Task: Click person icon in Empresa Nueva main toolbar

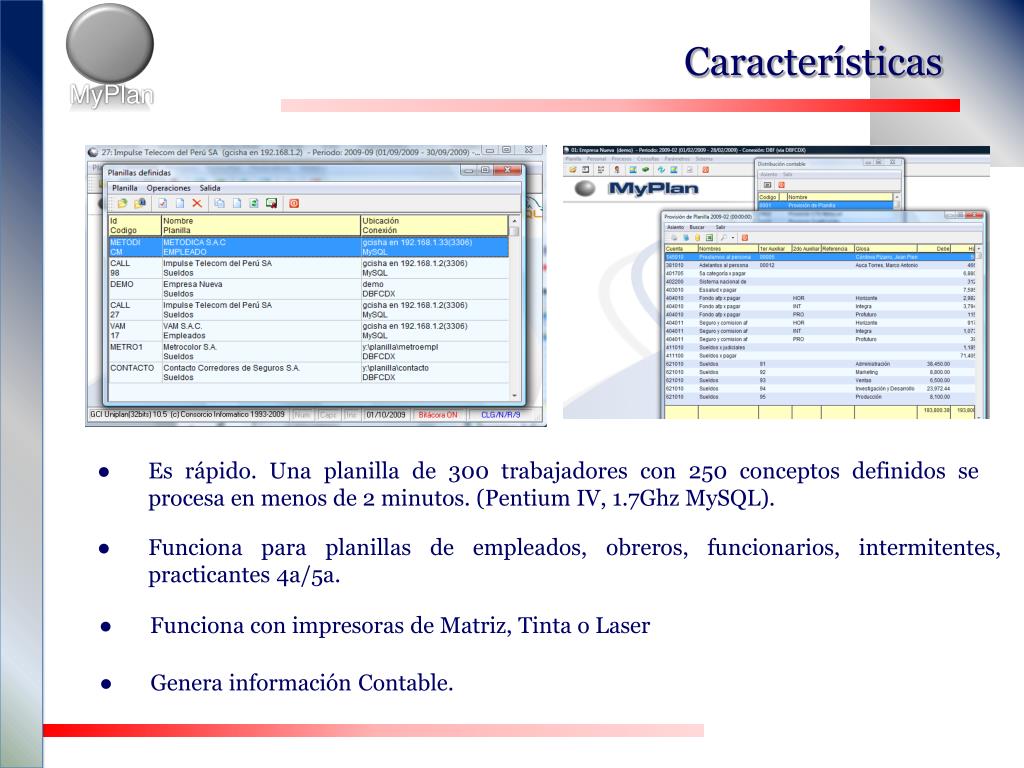Action: (617, 170)
